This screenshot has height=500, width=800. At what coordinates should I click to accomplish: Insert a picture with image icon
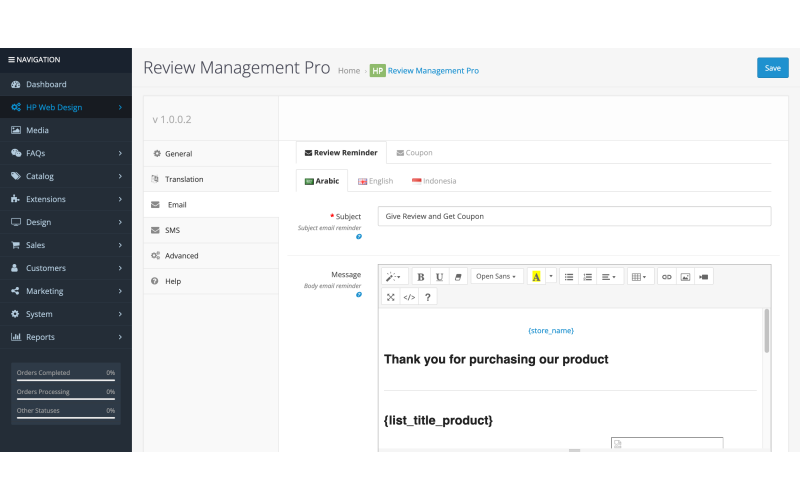pyautogui.click(x=685, y=277)
